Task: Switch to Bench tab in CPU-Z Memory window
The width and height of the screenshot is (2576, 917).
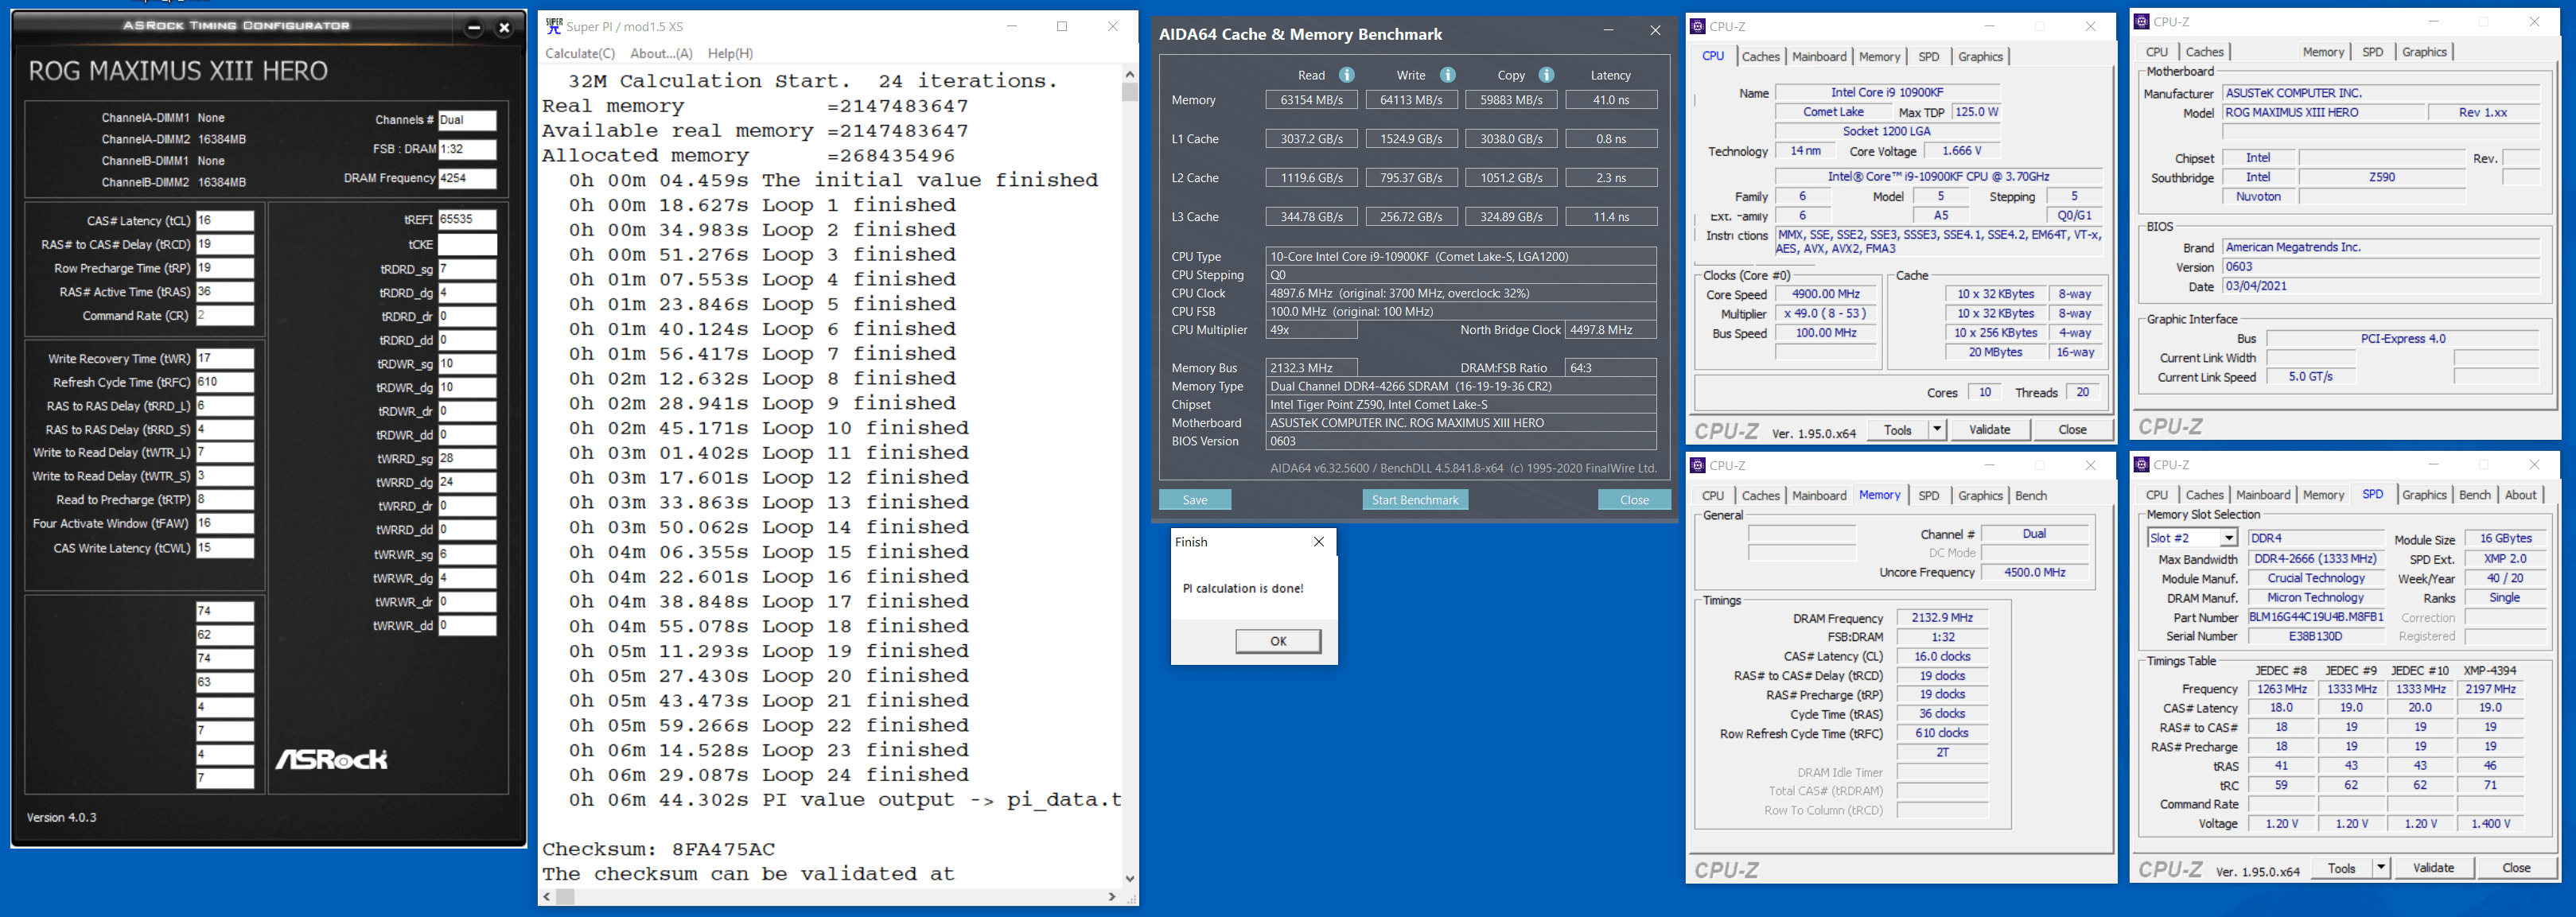Action: tap(2030, 496)
